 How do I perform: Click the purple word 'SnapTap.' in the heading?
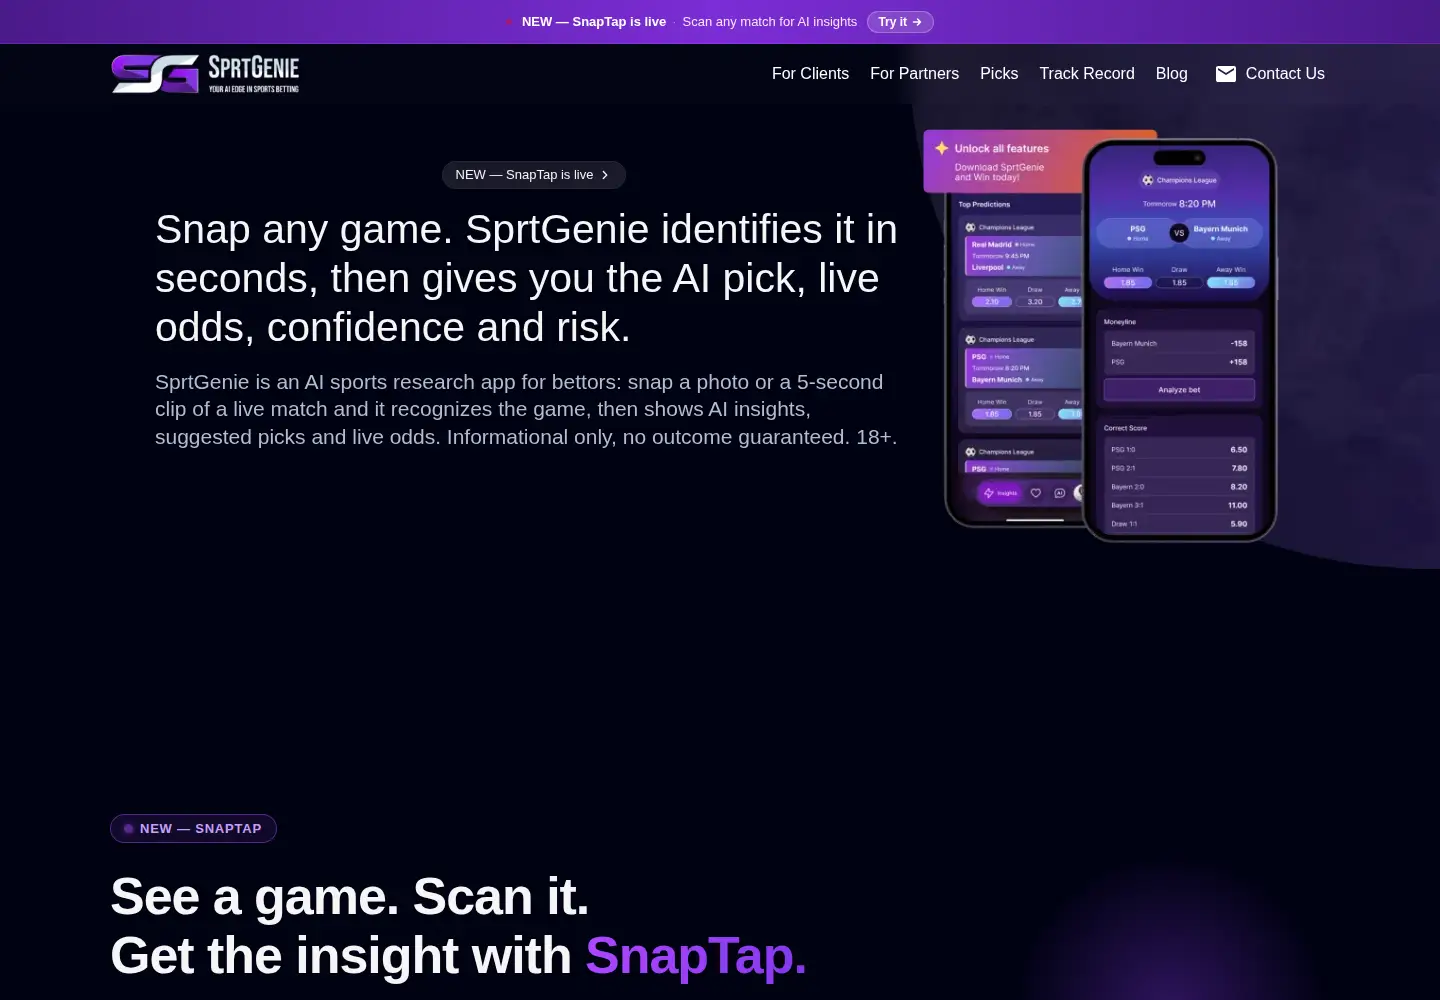click(696, 956)
